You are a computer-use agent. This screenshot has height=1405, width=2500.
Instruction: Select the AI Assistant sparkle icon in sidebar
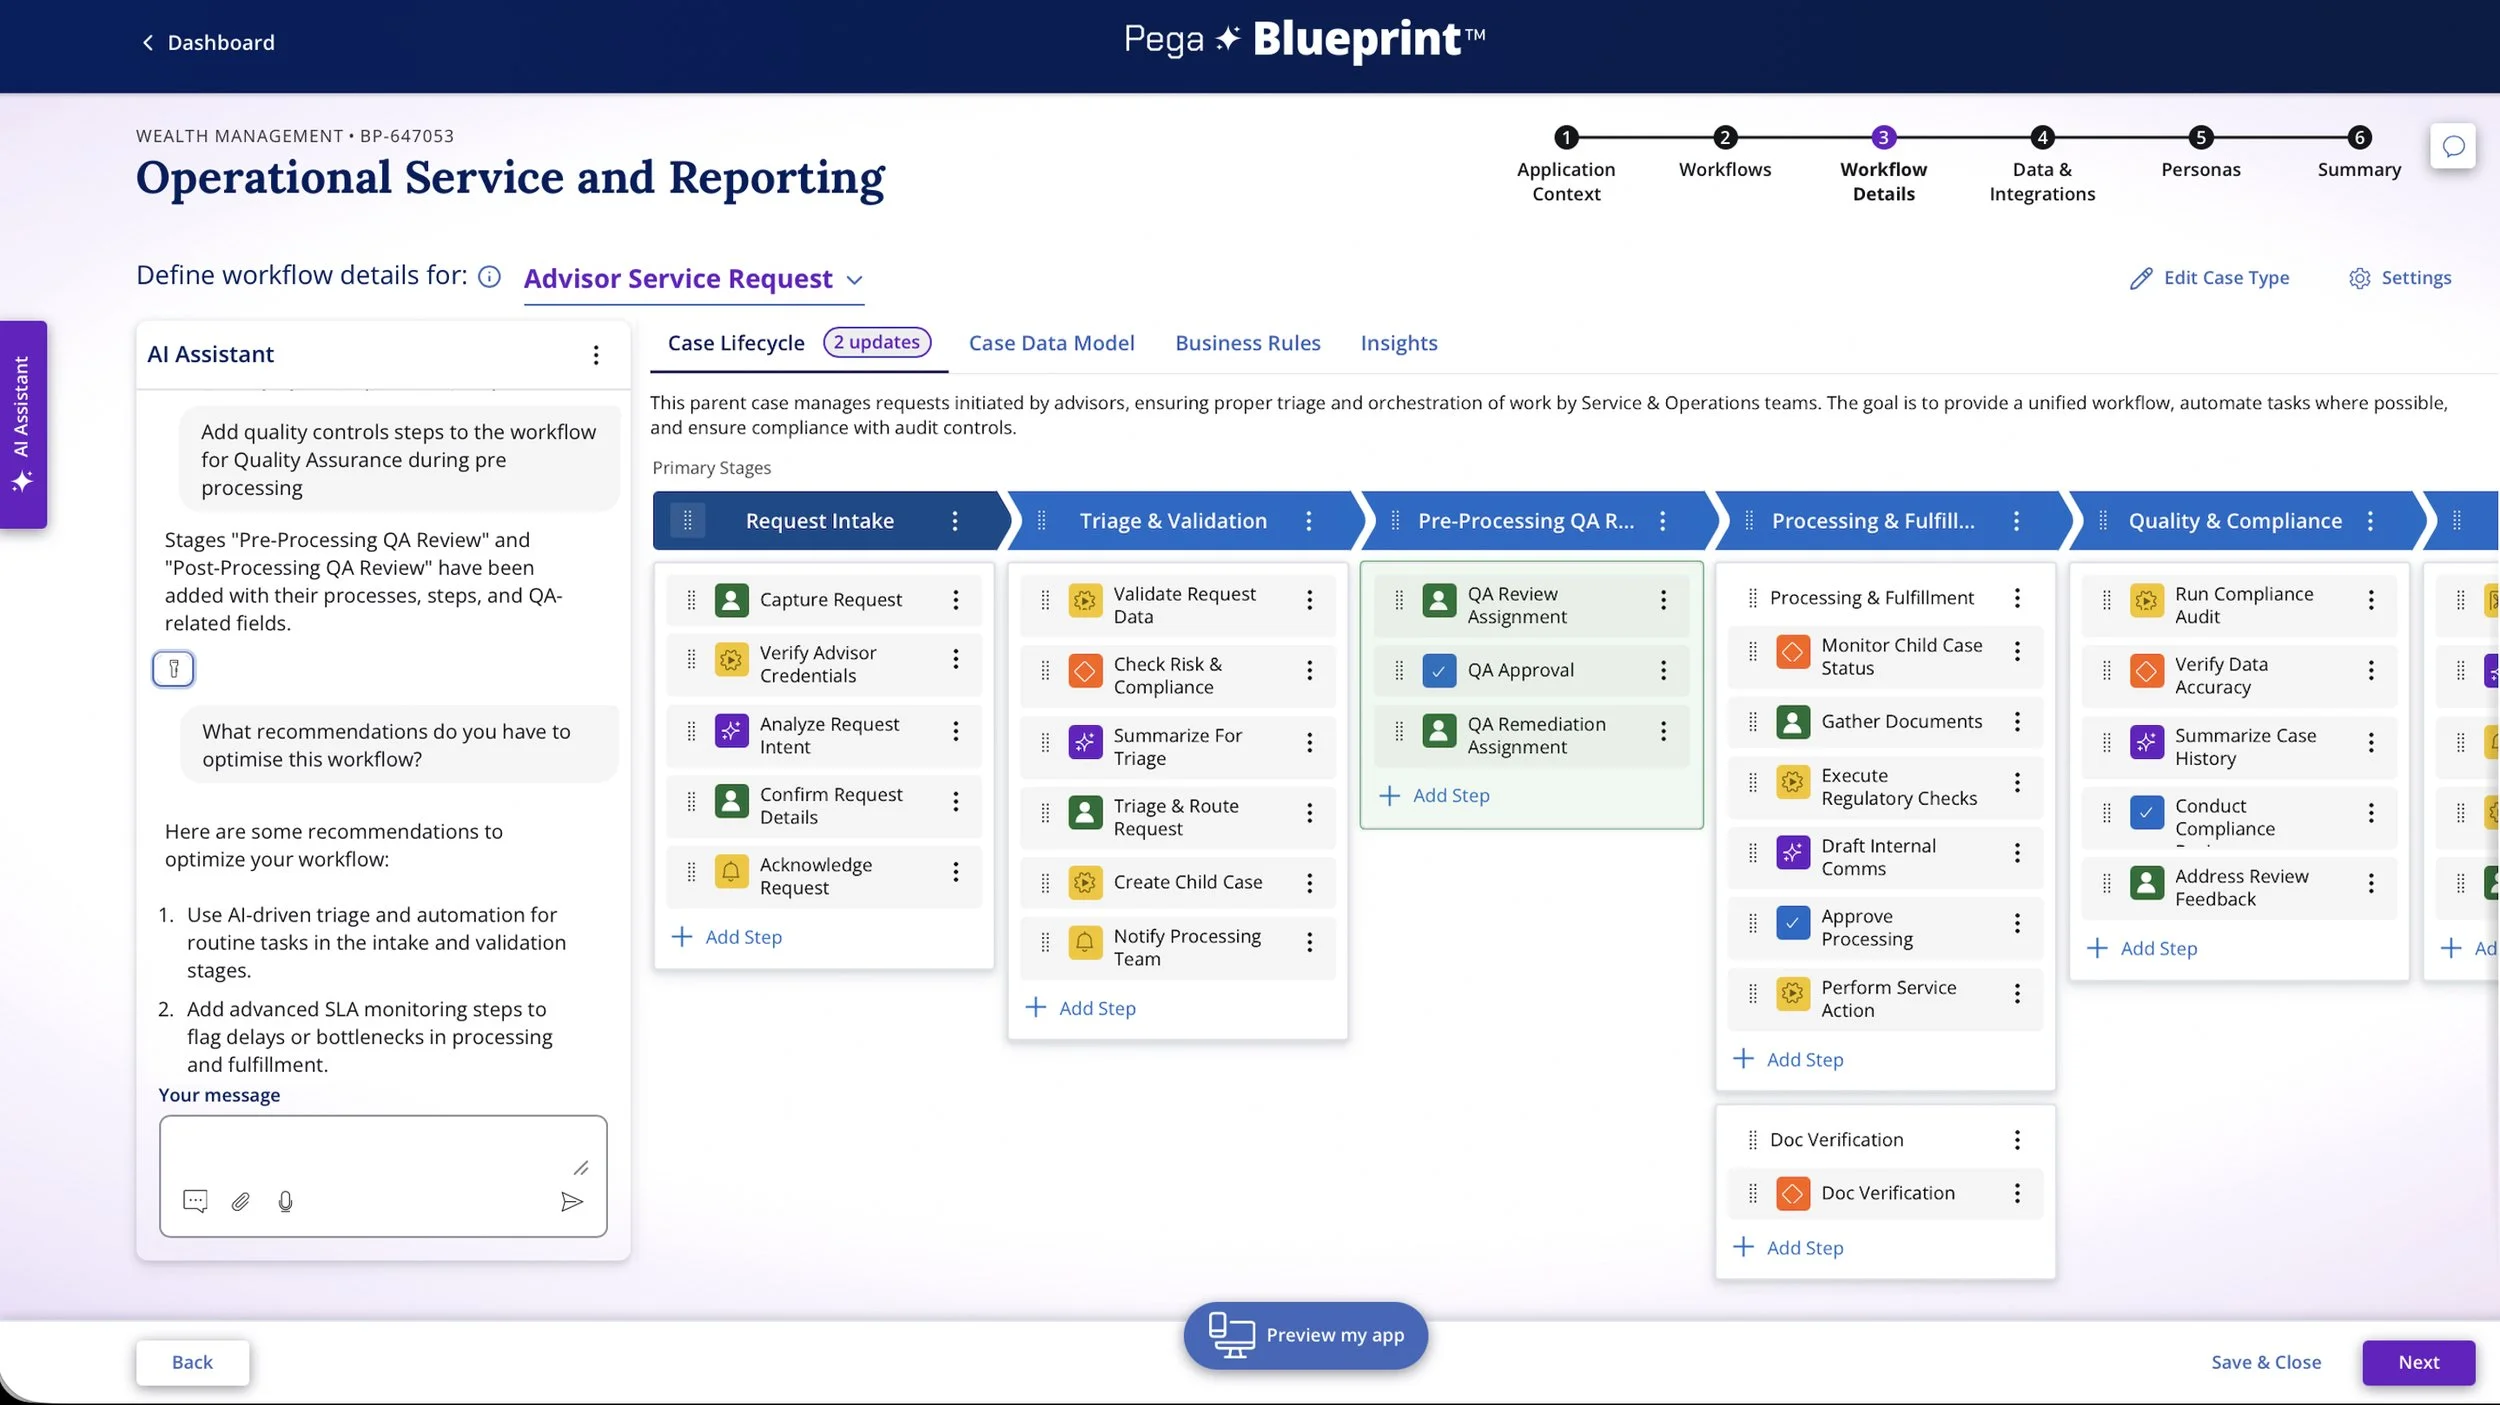[23, 480]
